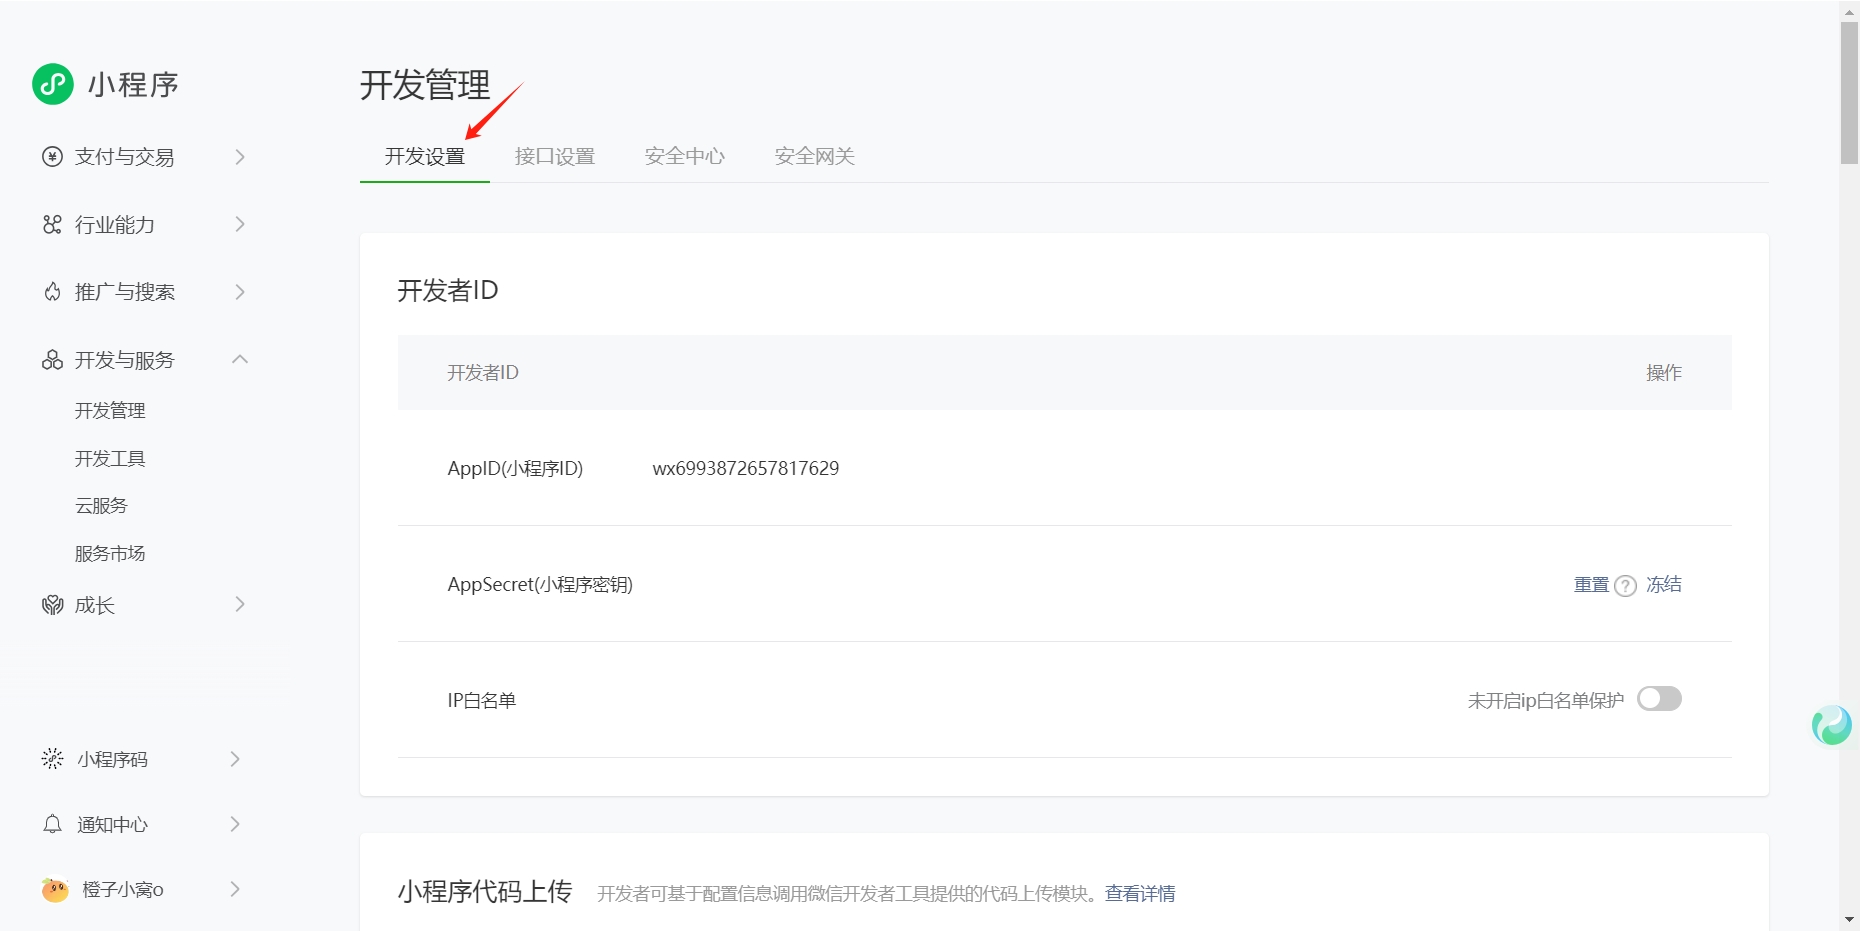Screen dimensions: 1860x931
Task: Click the green mini program logo icon
Action: click(x=53, y=84)
